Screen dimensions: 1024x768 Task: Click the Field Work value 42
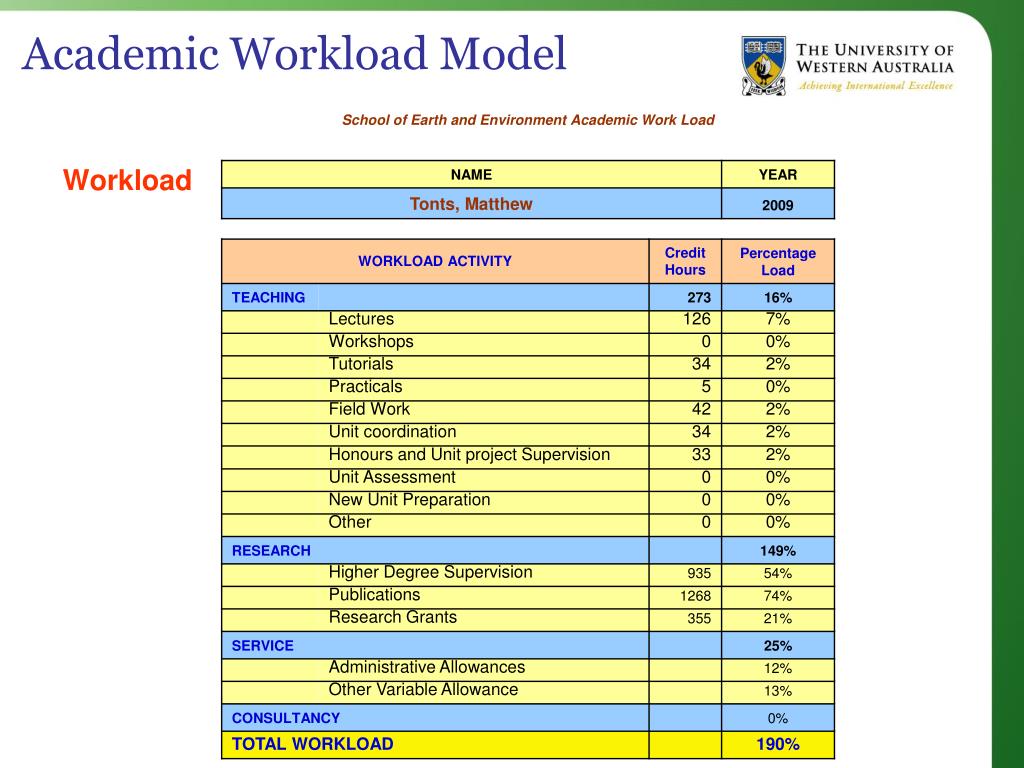701,409
